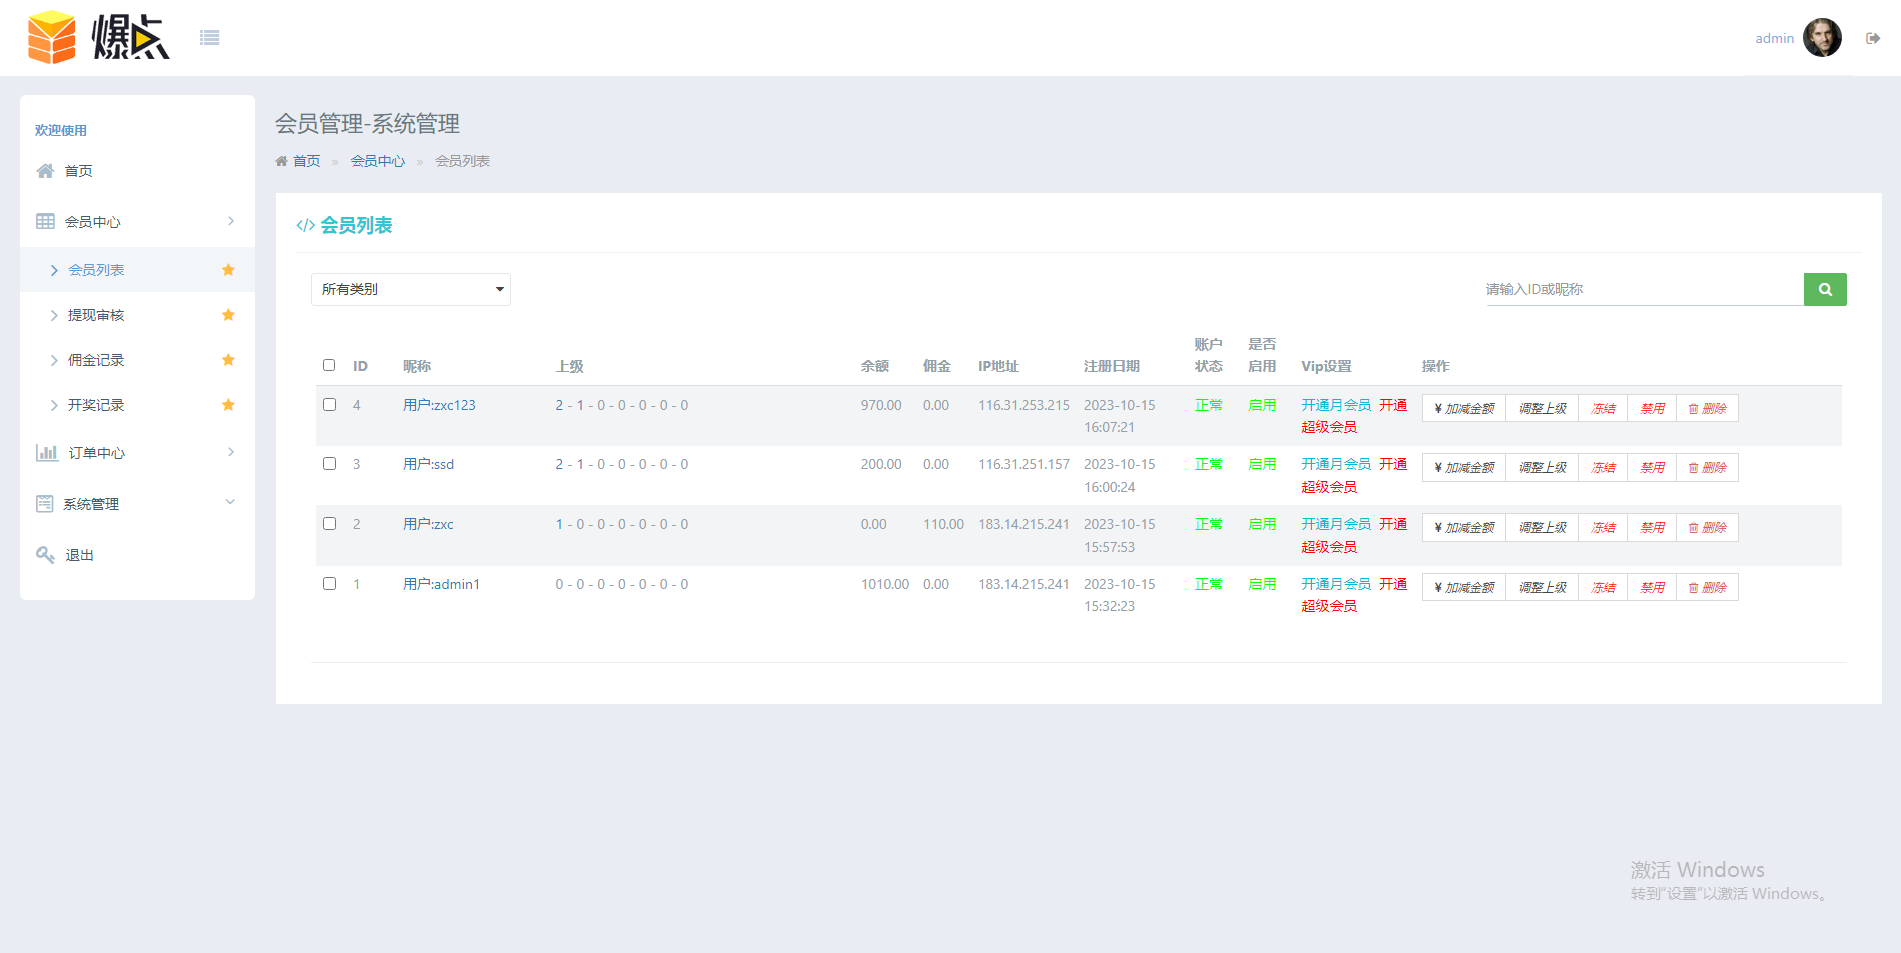Open the 所有类别 dropdown

(x=411, y=289)
